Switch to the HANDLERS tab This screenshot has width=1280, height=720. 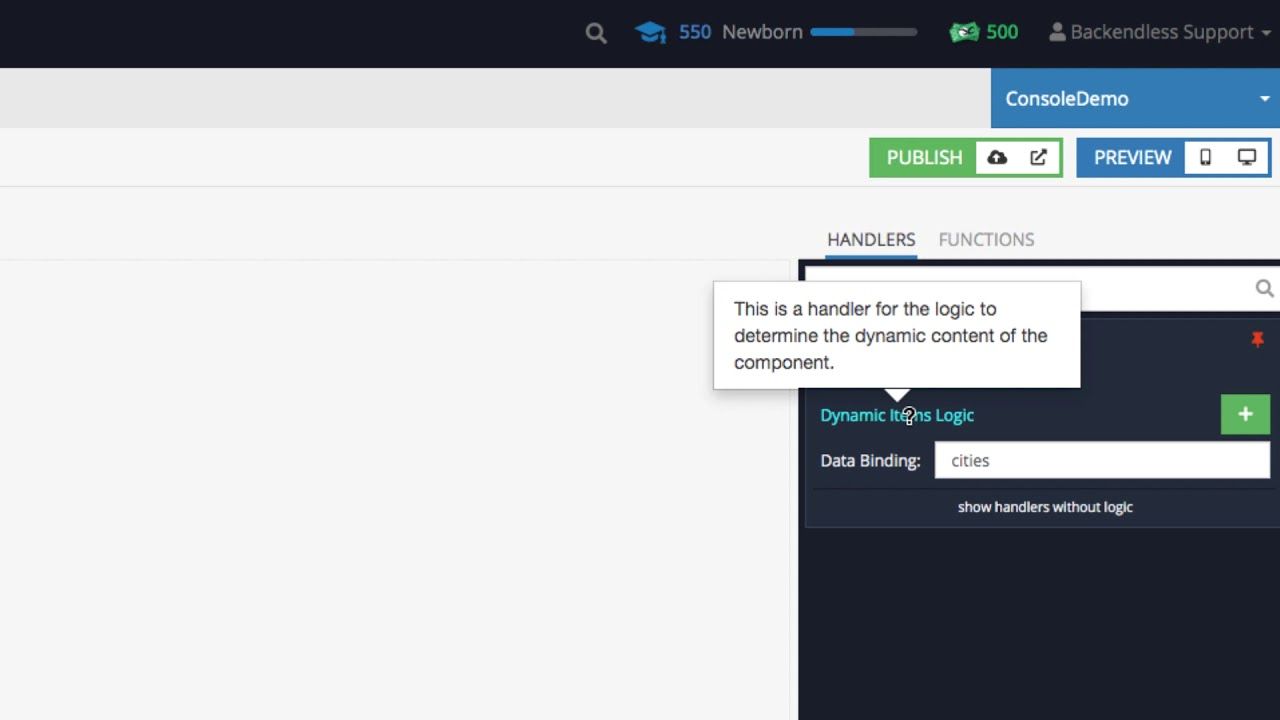871,240
